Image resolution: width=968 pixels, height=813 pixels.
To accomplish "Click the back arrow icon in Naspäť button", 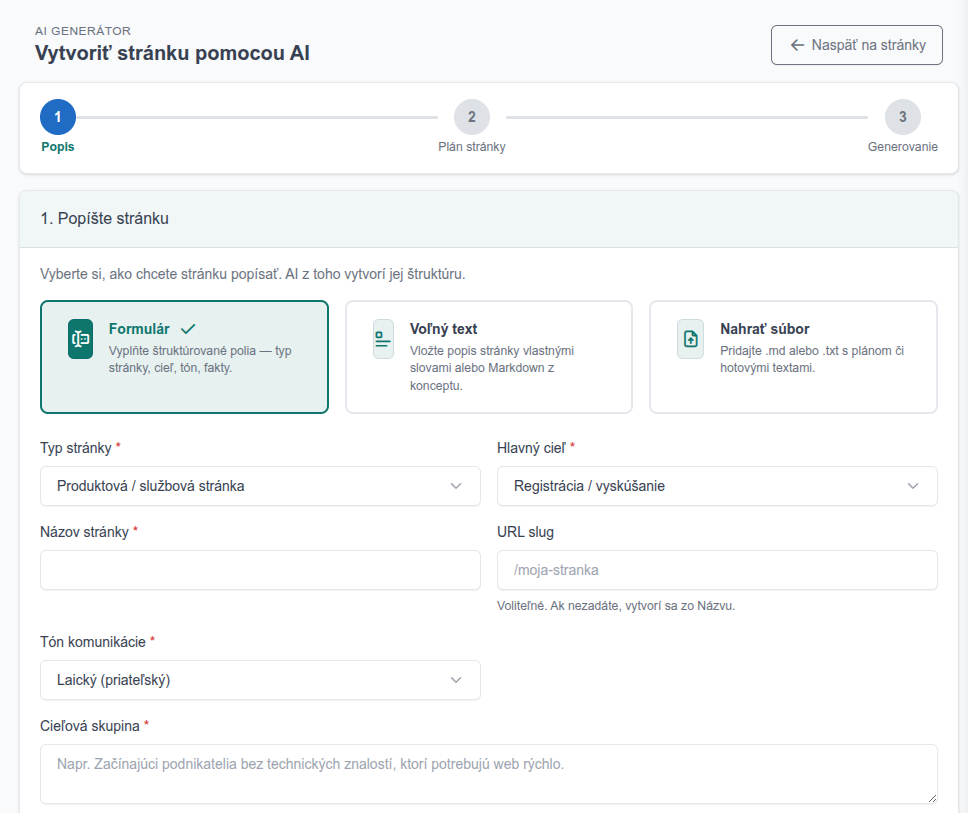I will click(798, 45).
